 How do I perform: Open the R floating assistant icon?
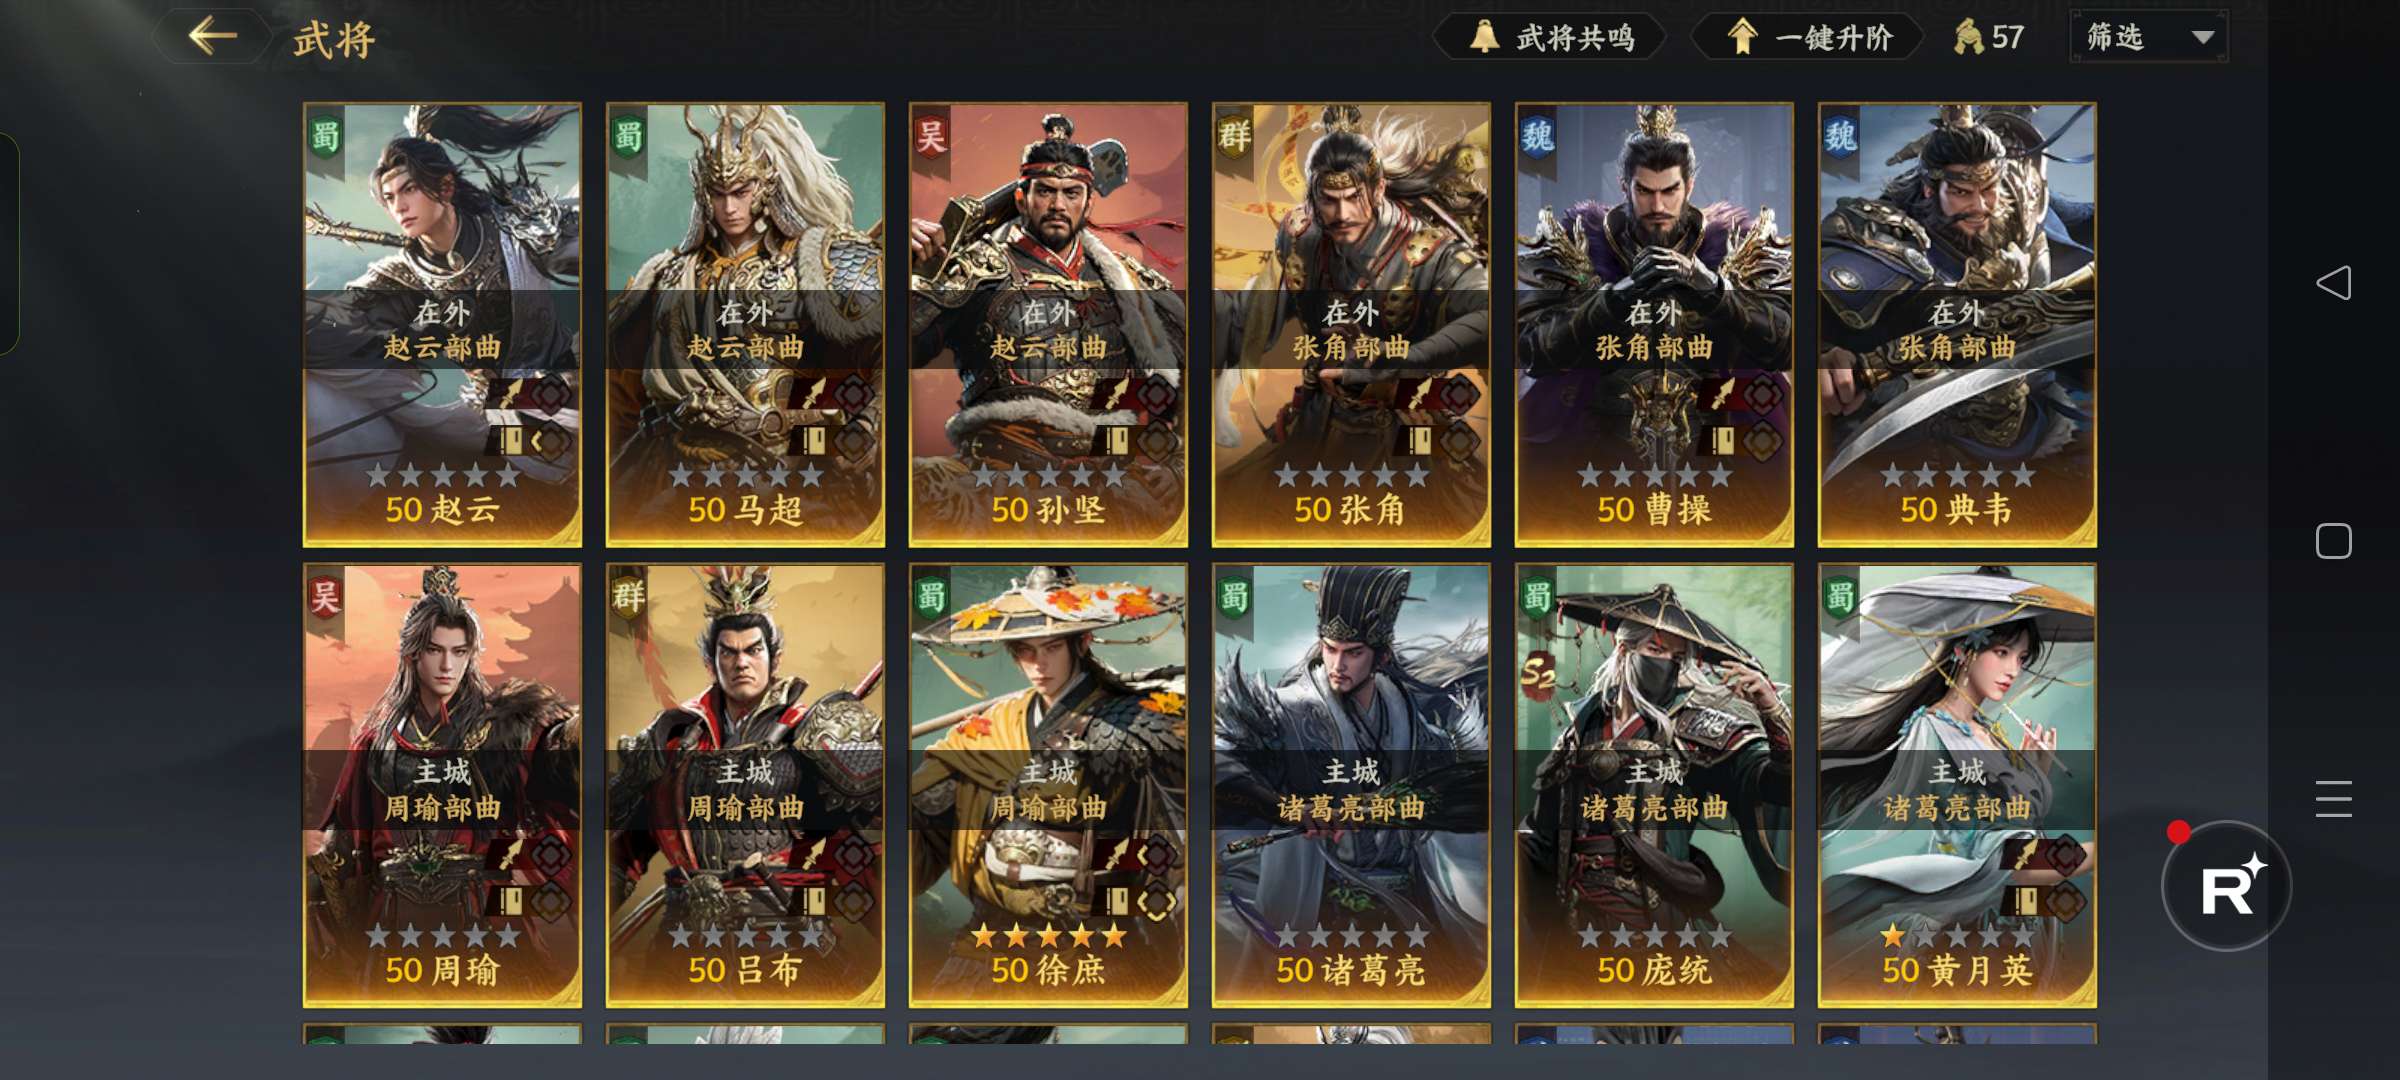tap(2226, 886)
